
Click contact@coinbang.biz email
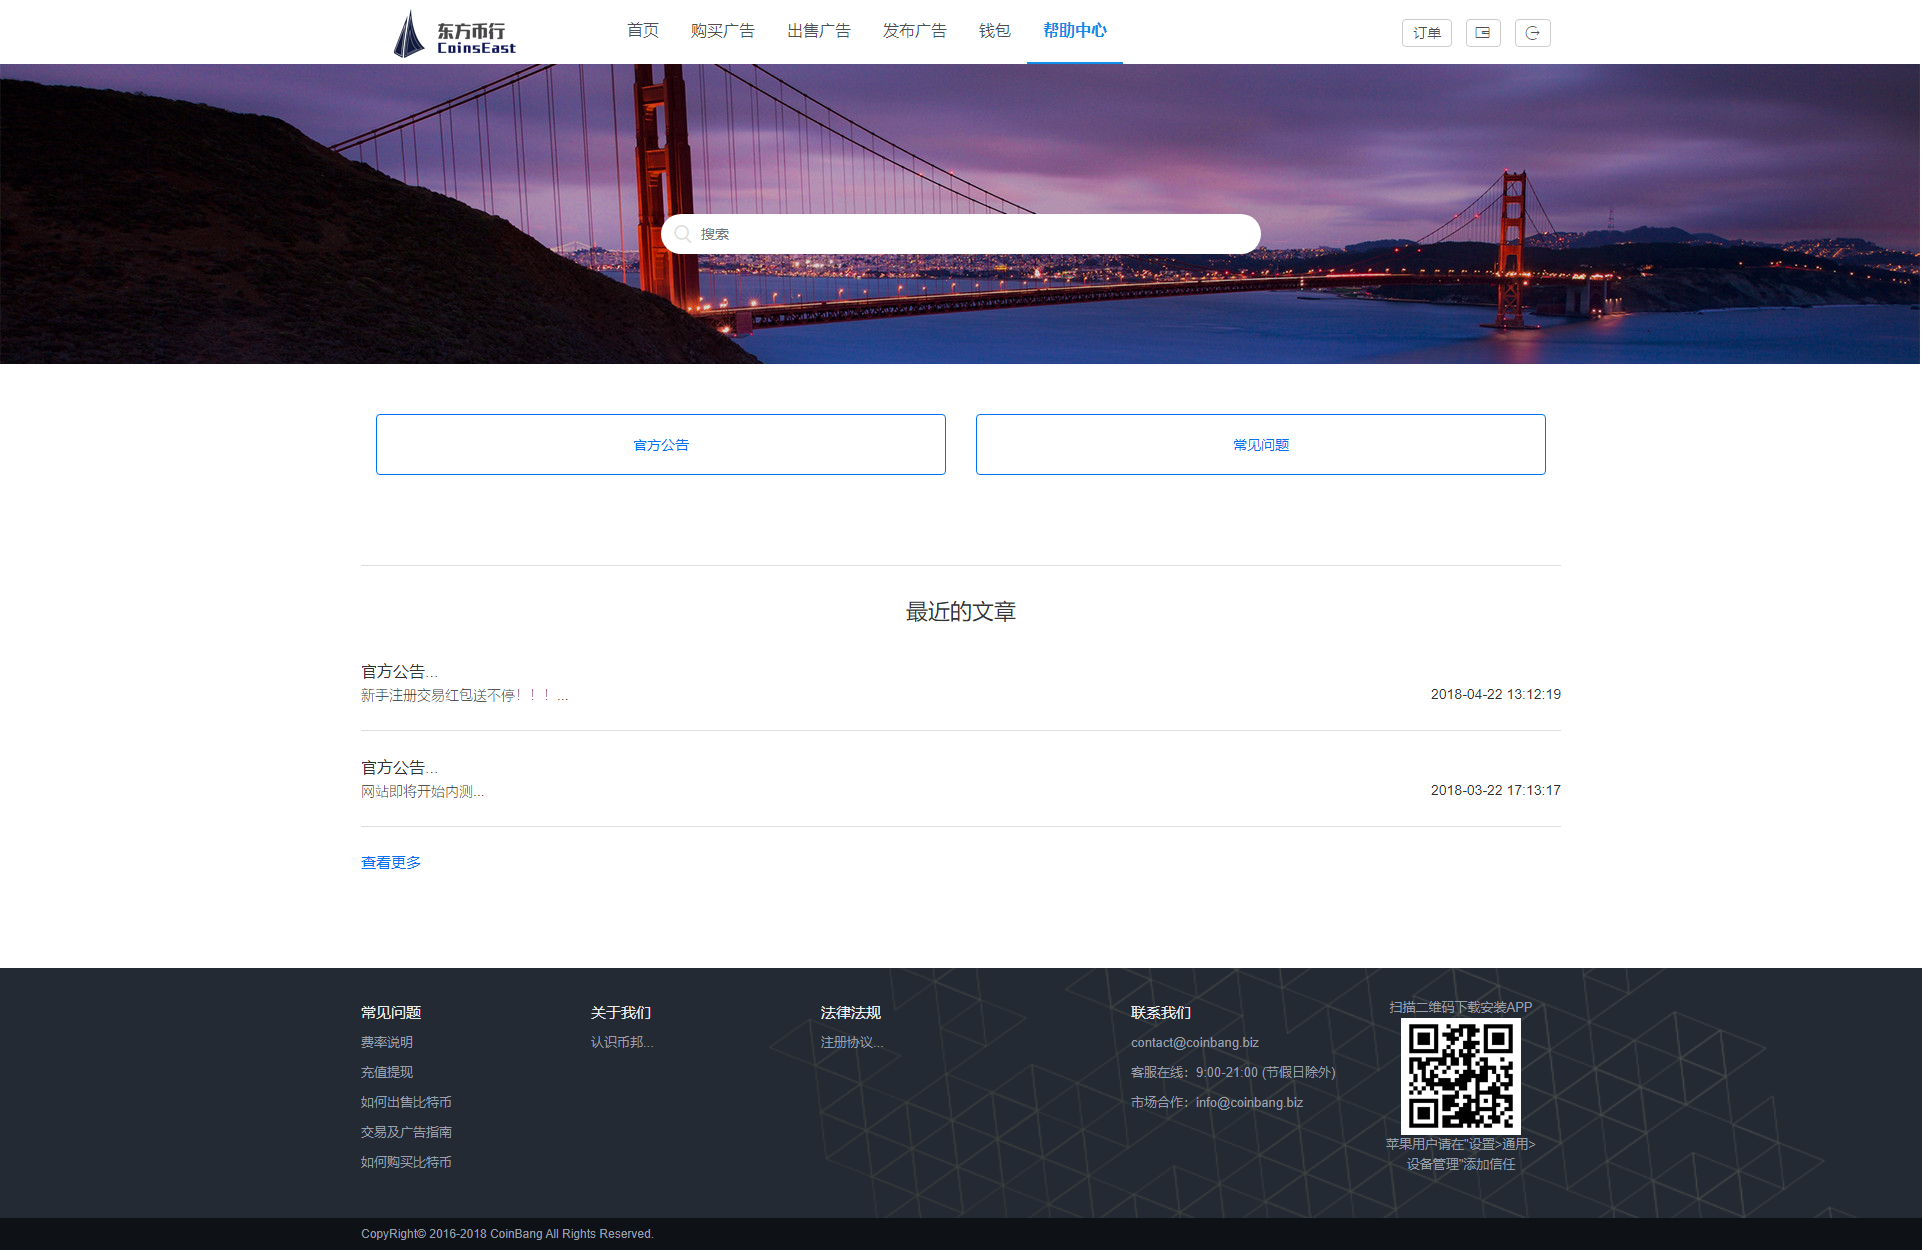click(1195, 1042)
